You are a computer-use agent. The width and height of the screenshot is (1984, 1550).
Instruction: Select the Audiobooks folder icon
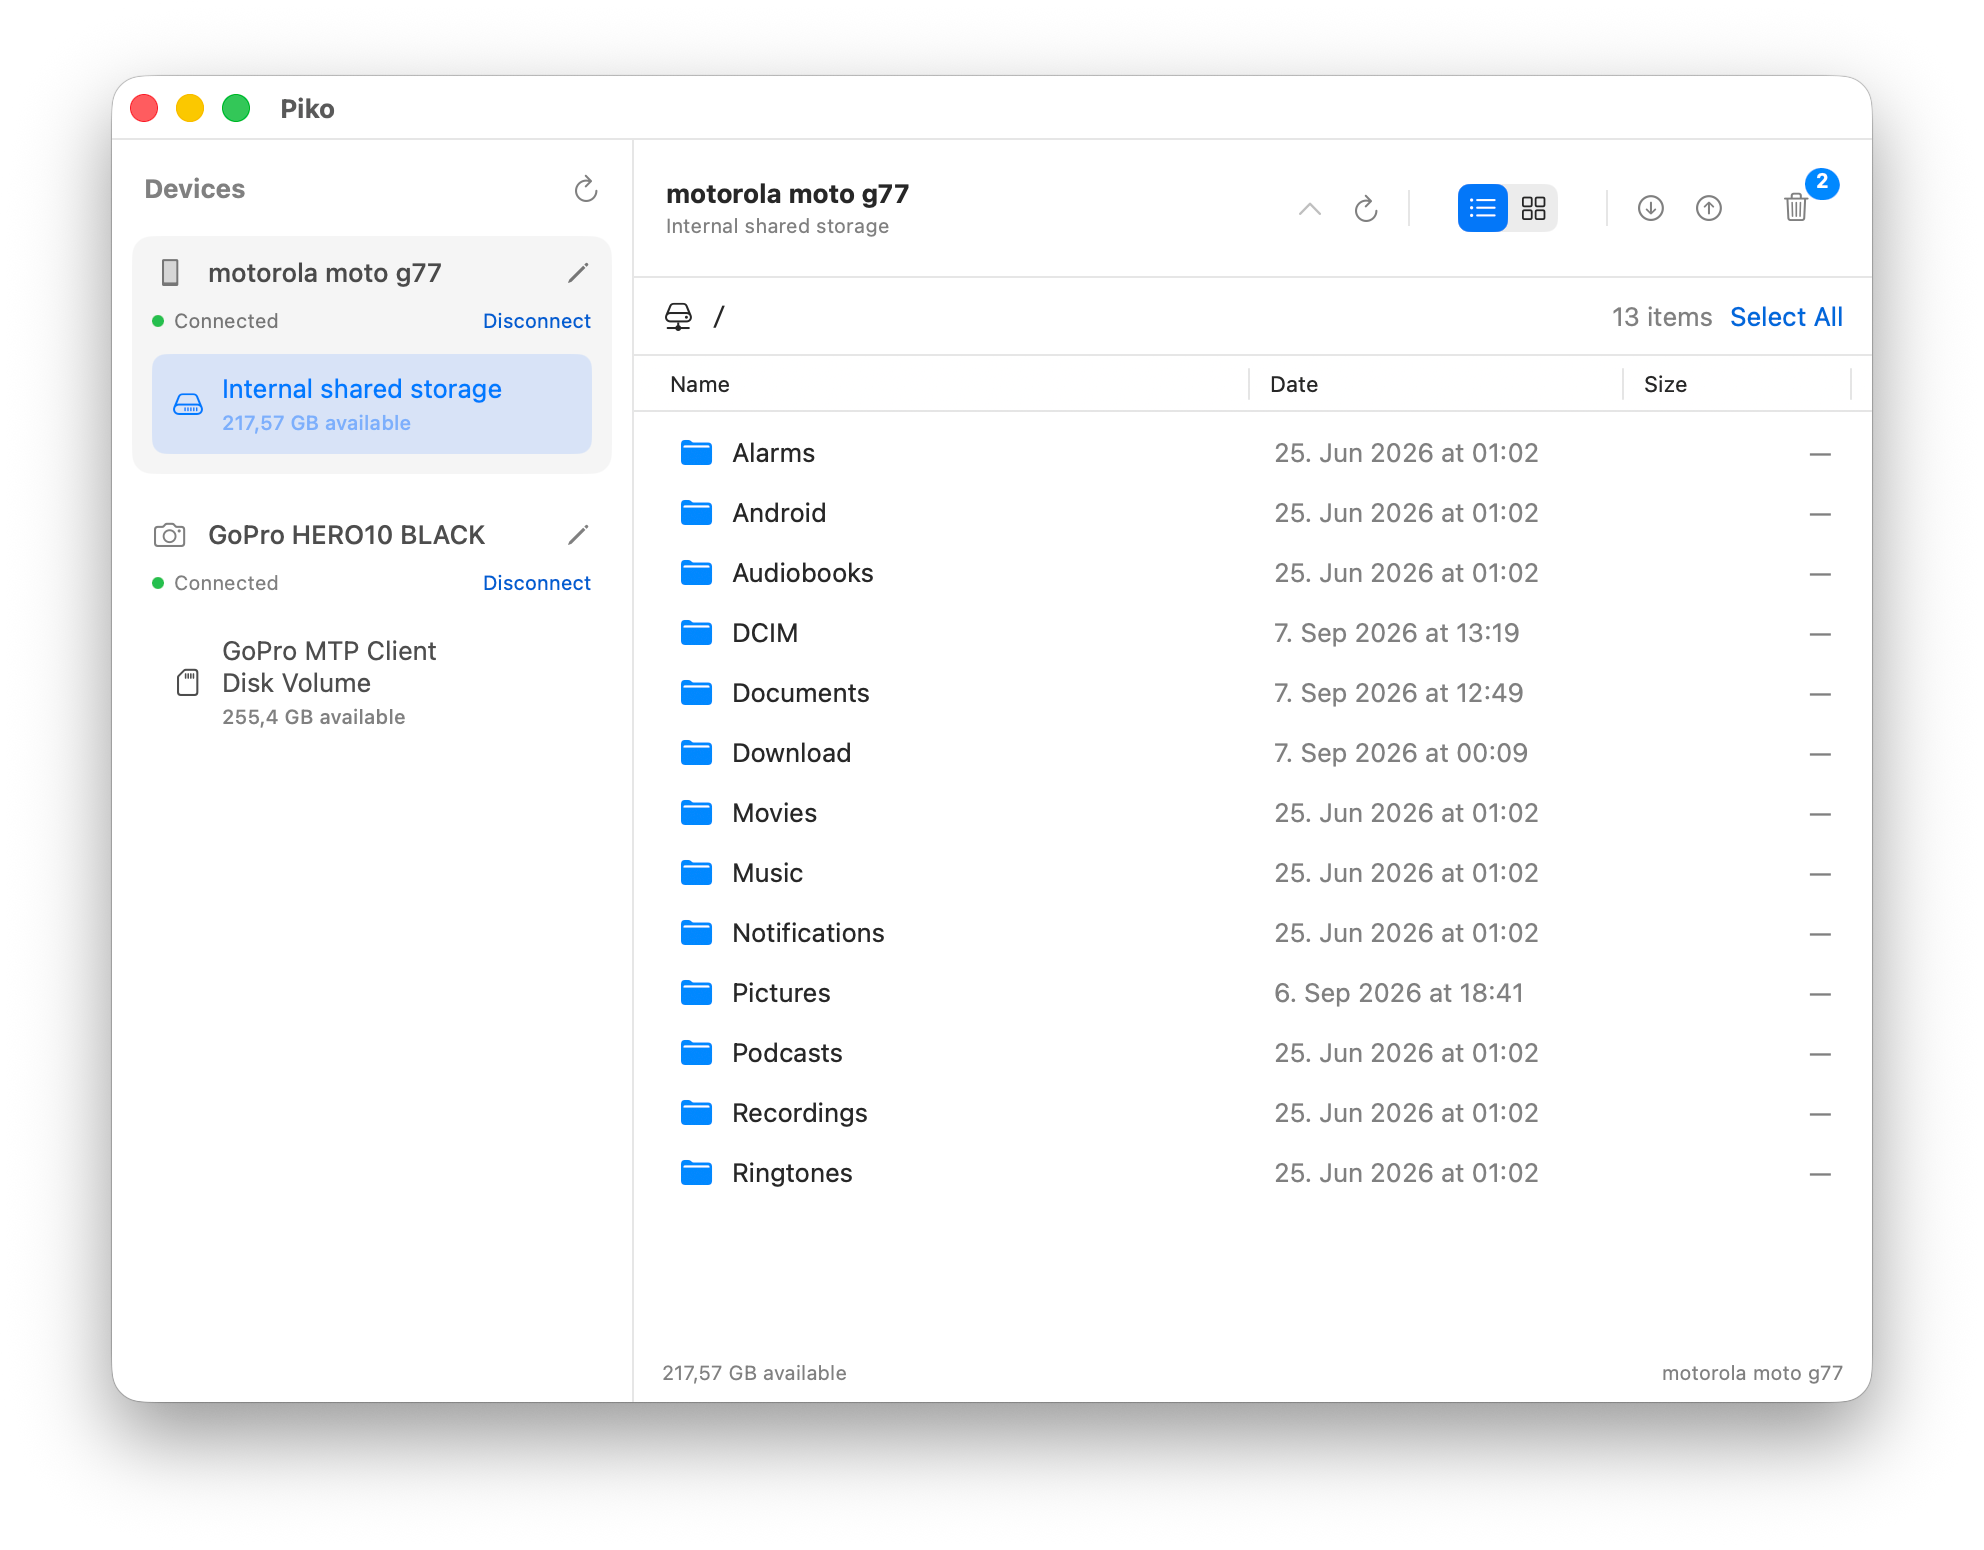tap(696, 573)
